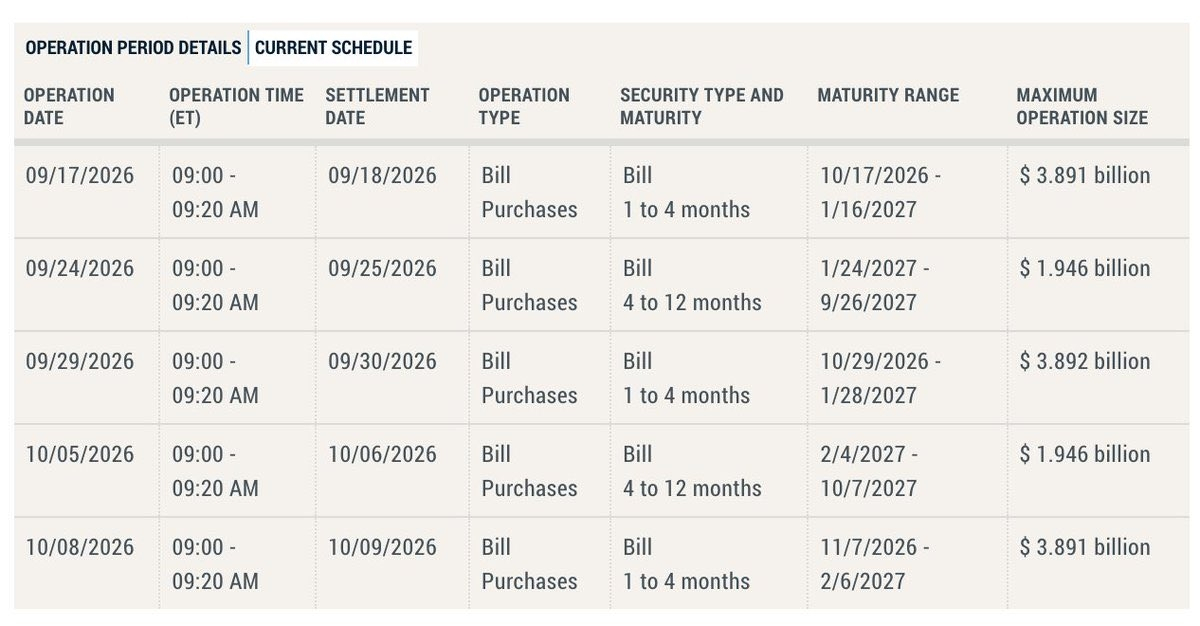The width and height of the screenshot is (1200, 626).
Task: Click the Maturity Range column header
Action: coord(888,95)
